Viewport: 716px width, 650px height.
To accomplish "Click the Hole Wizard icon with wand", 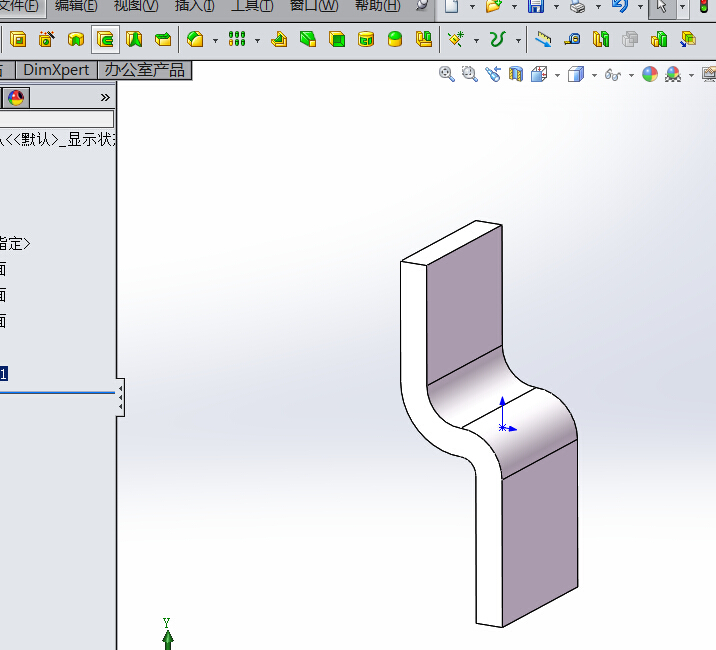I will click(47, 39).
